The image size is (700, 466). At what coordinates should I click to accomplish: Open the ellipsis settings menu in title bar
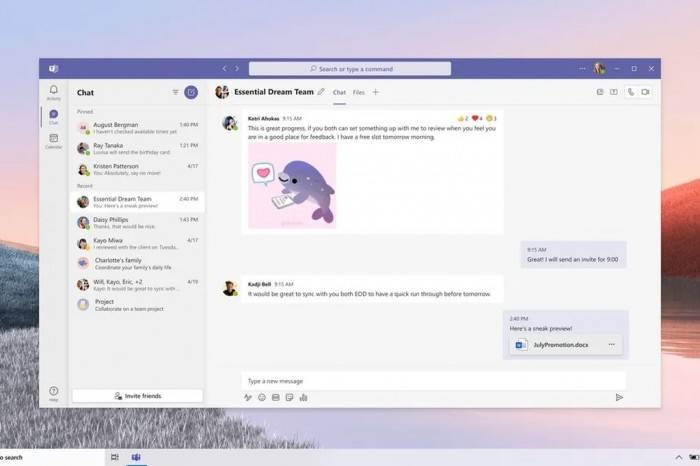point(582,69)
